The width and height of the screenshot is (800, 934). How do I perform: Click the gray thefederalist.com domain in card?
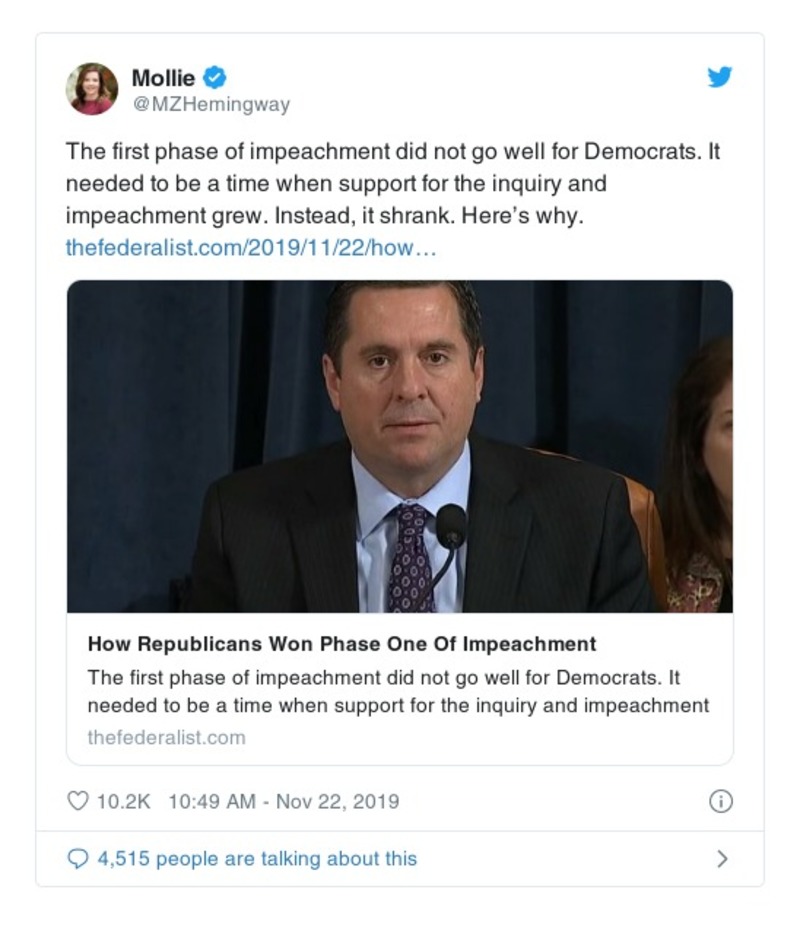click(x=166, y=737)
